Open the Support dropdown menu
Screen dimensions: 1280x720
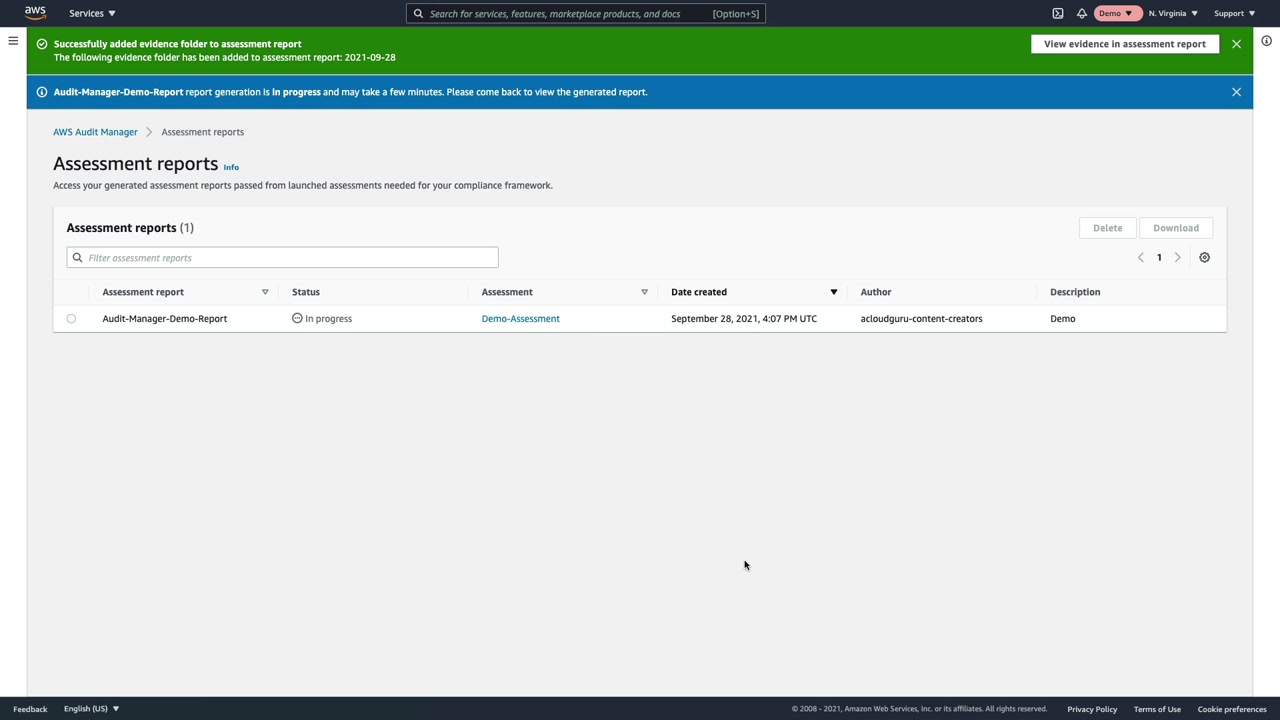(1234, 13)
